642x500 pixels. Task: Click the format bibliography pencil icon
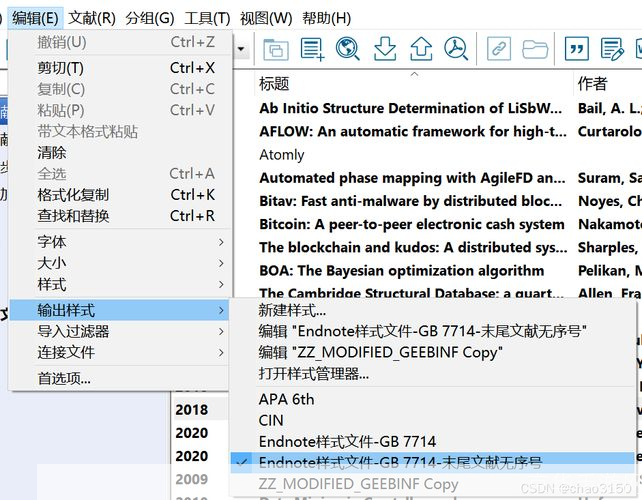pyautogui.click(x=612, y=49)
